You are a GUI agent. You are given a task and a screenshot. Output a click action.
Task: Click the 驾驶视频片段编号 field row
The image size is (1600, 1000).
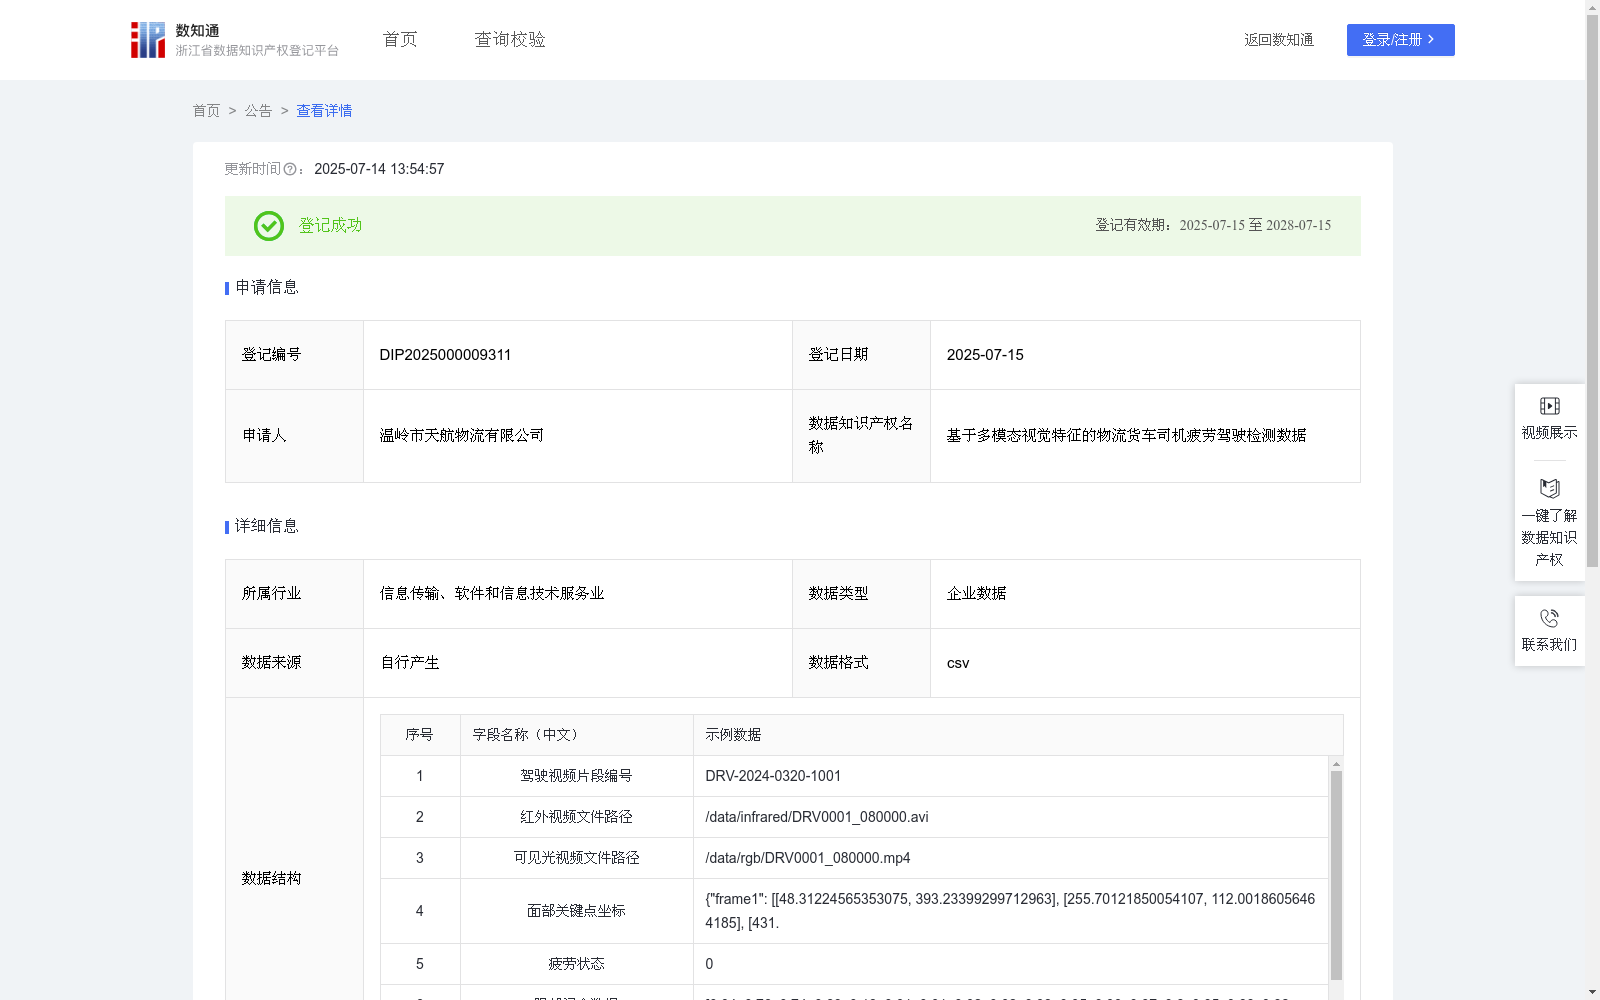[x=854, y=776]
